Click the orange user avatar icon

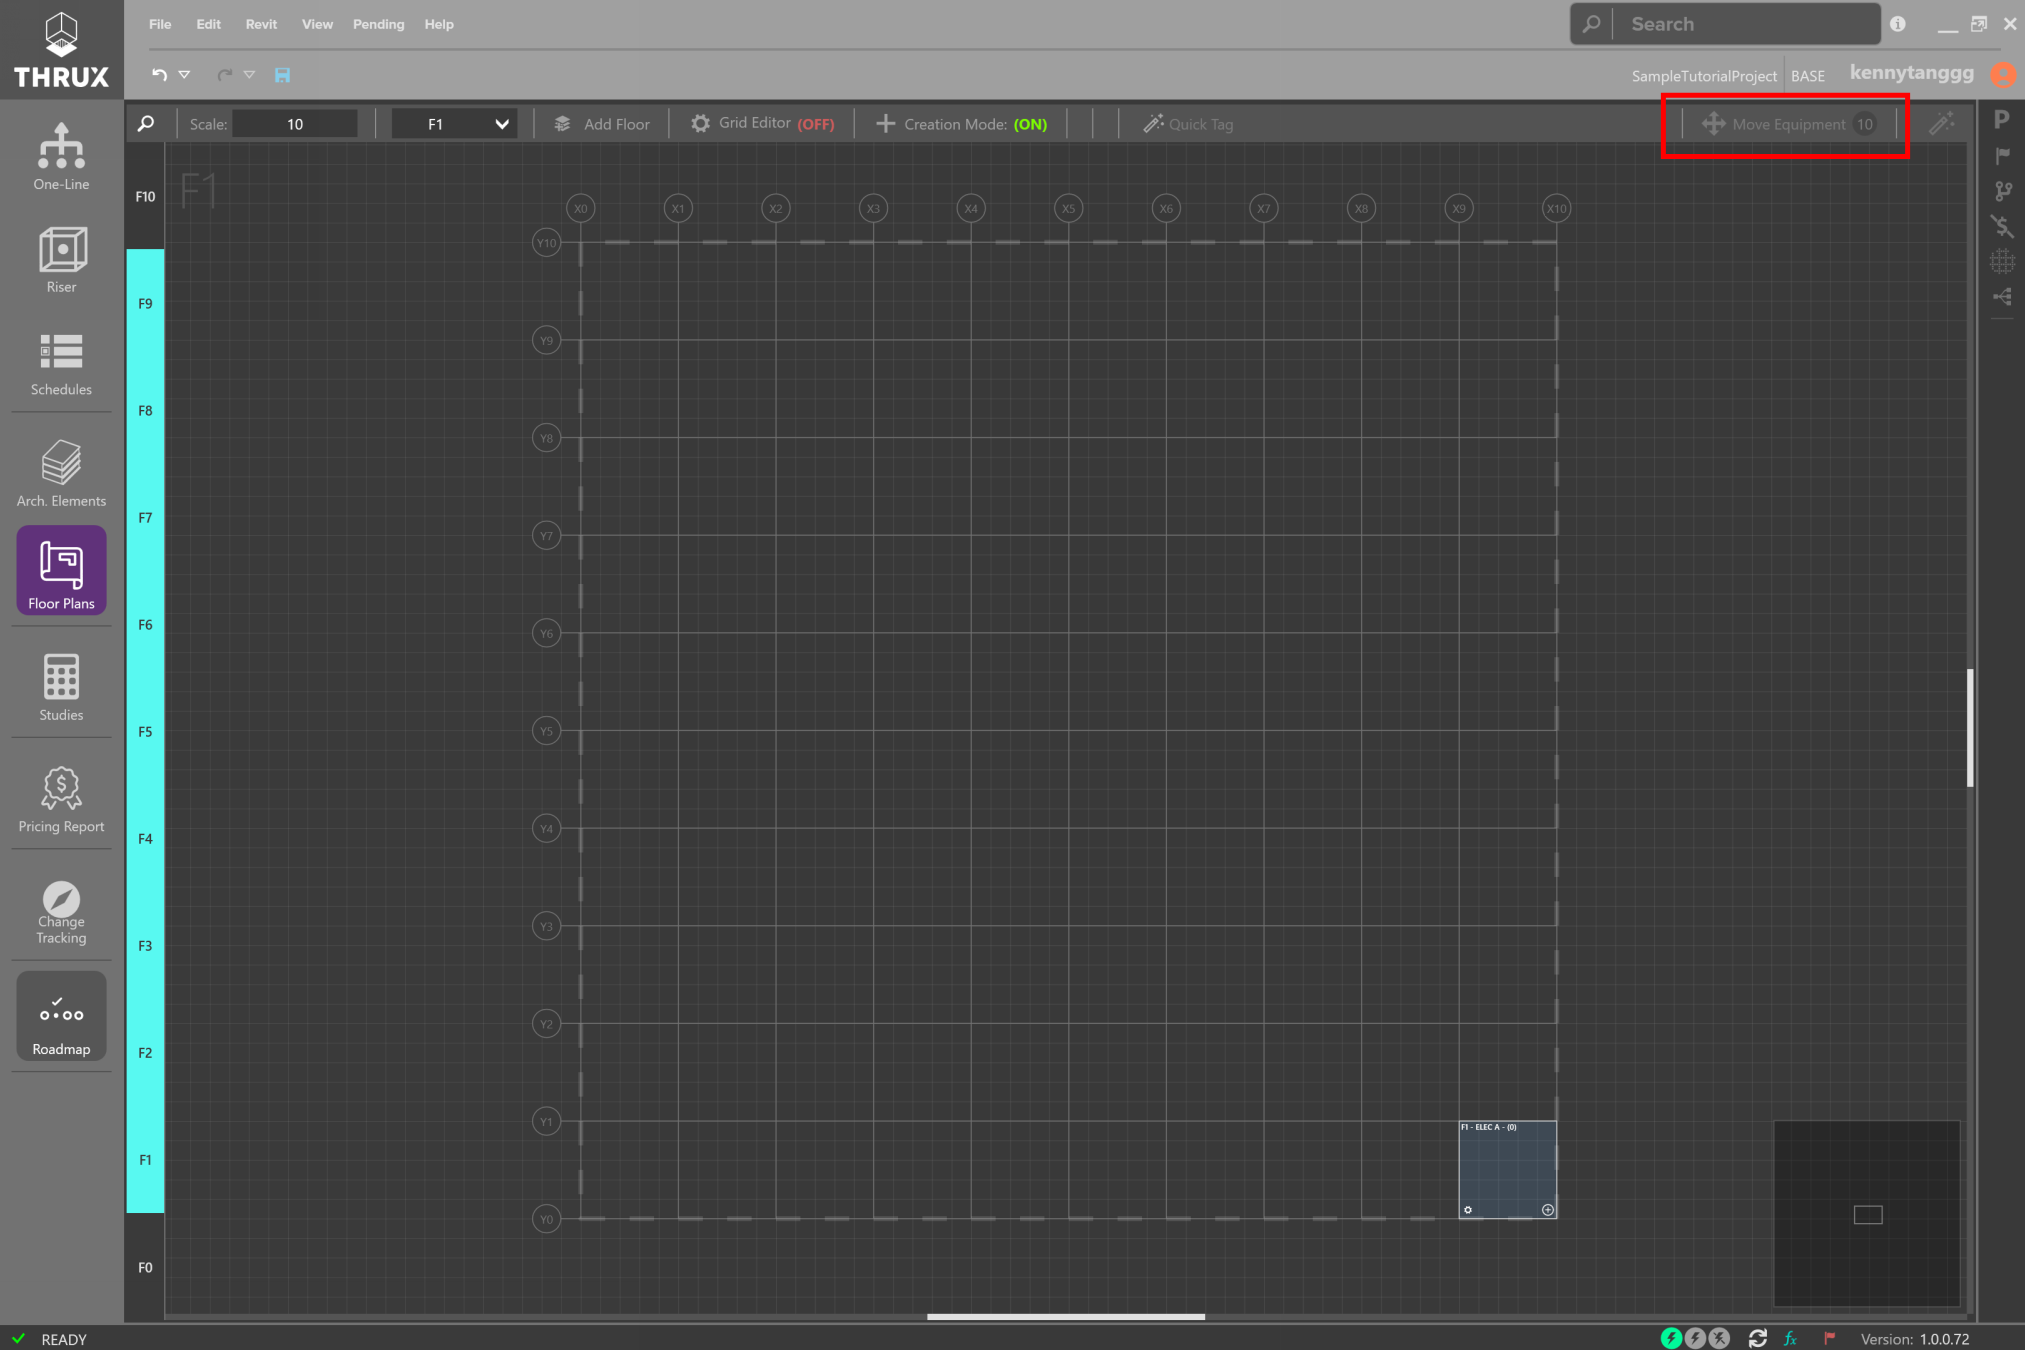[x=2002, y=74]
